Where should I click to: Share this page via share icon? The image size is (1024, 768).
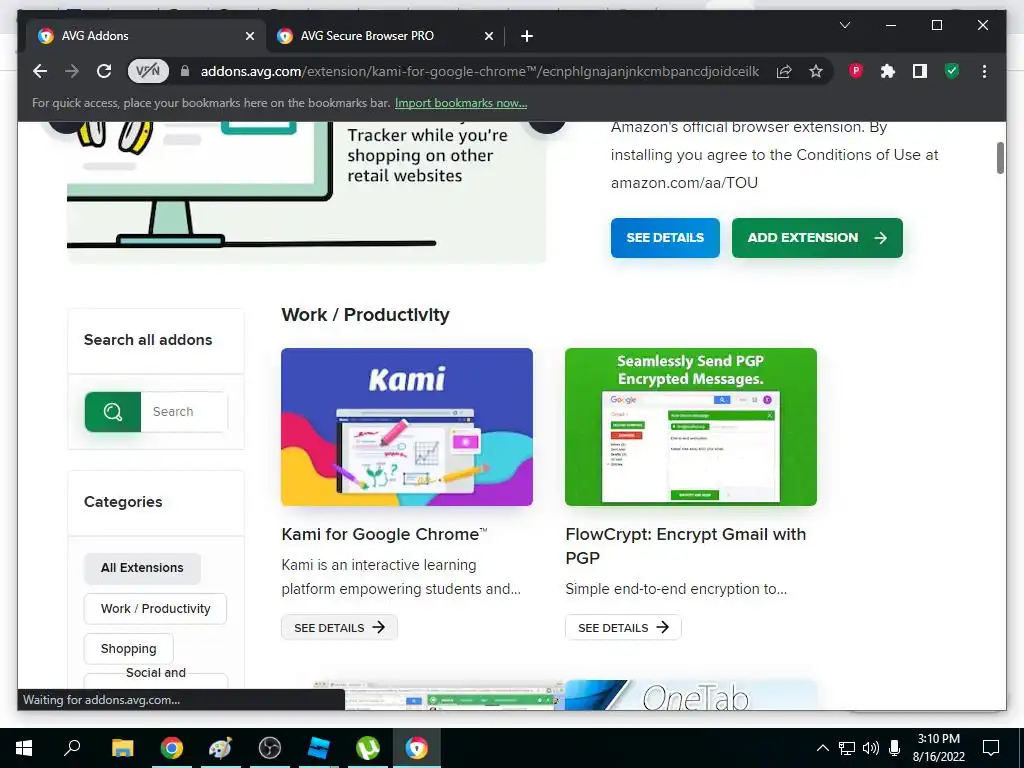point(784,71)
